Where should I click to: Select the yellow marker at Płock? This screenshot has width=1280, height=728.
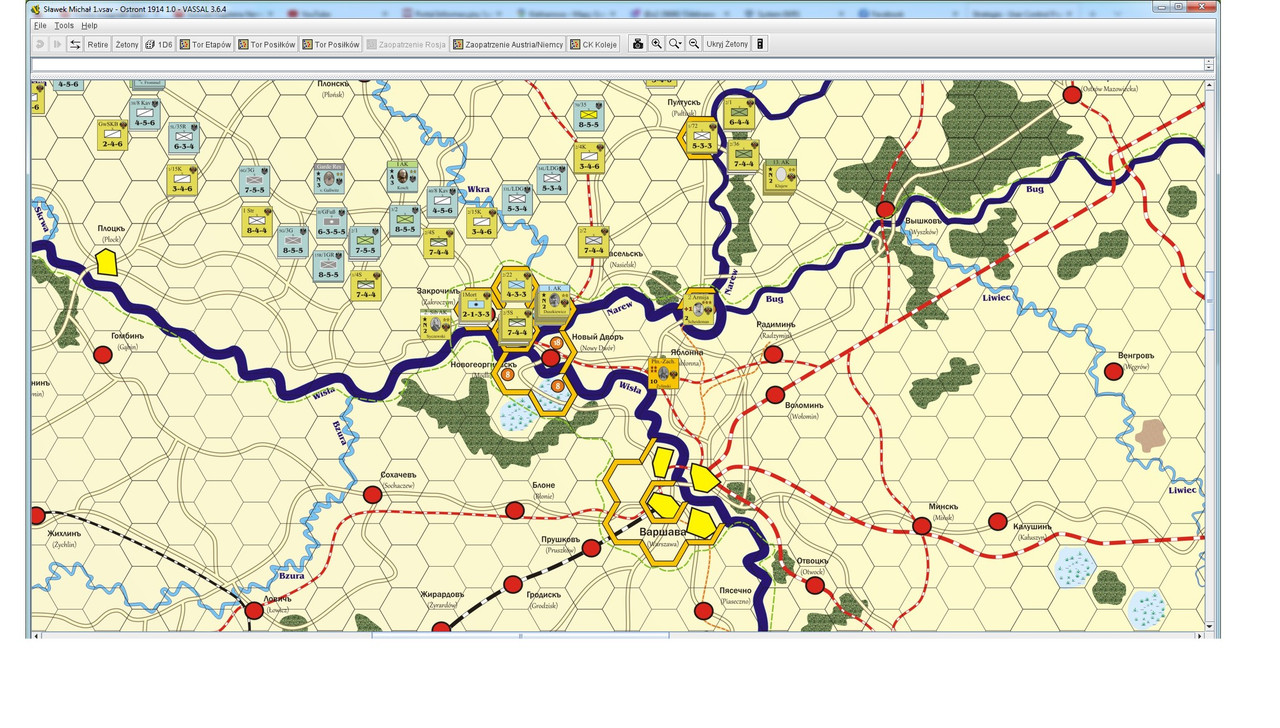[x=106, y=262]
